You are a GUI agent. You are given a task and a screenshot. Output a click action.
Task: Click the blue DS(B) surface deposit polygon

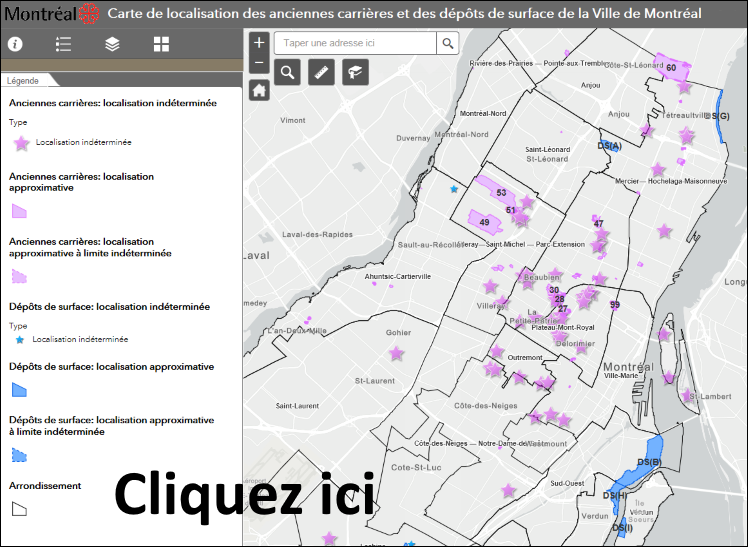point(650,457)
